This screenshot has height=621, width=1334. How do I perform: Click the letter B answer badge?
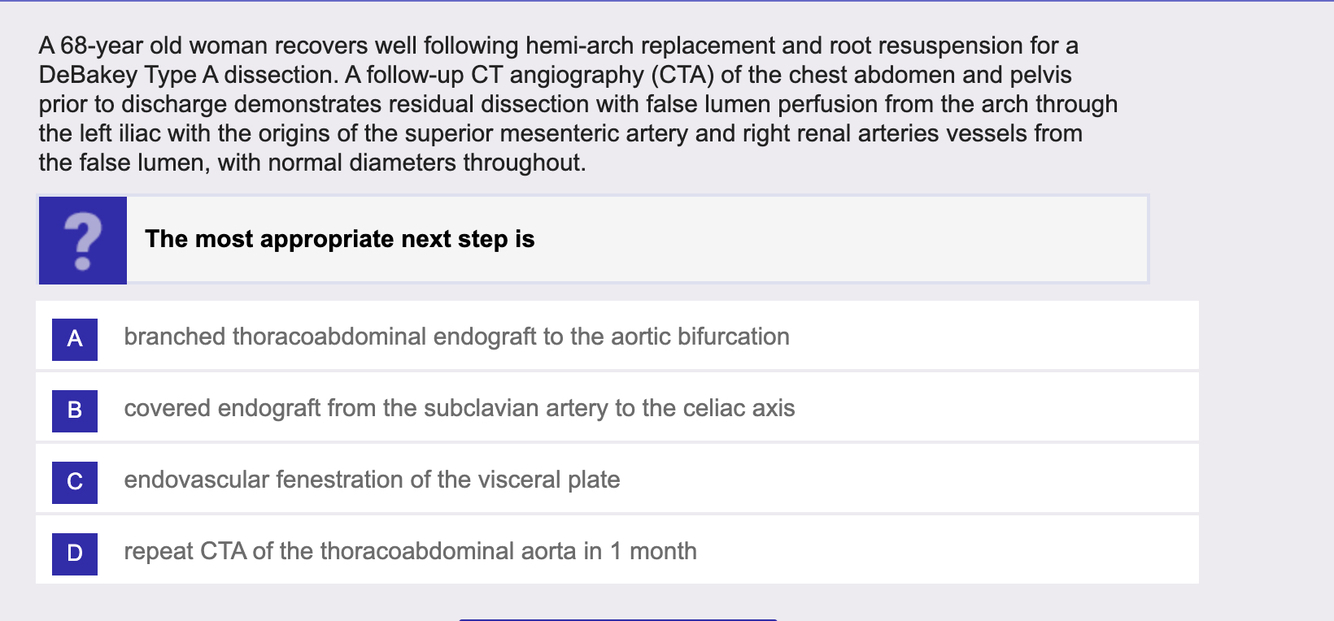pyautogui.click(x=74, y=409)
